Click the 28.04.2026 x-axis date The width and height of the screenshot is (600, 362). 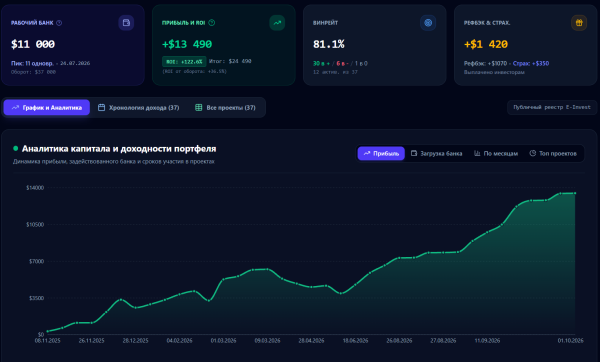[311, 341]
